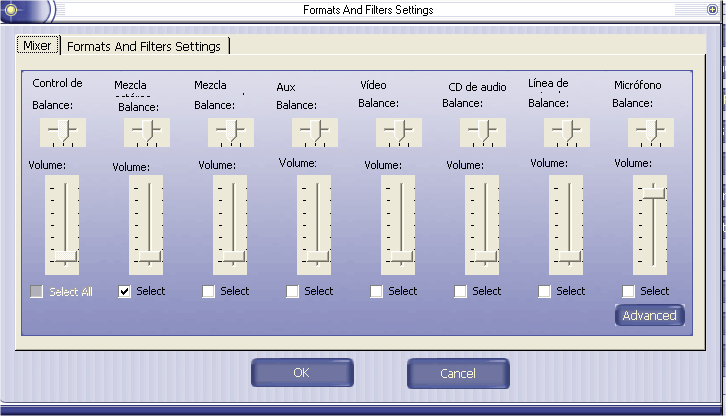The image size is (726, 416).
Task: Click the CD de audio volume slider
Action: point(482,225)
